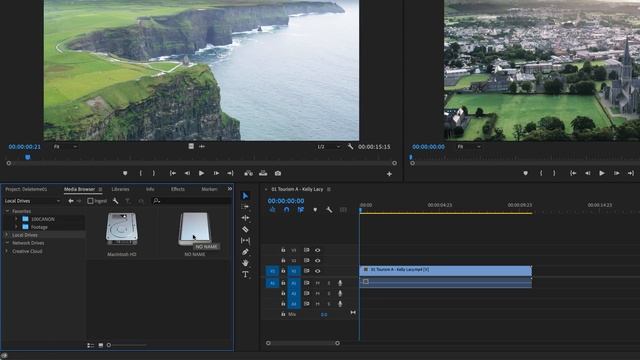Open the Project panel tab
640x360 pixels.
[x=26, y=189]
